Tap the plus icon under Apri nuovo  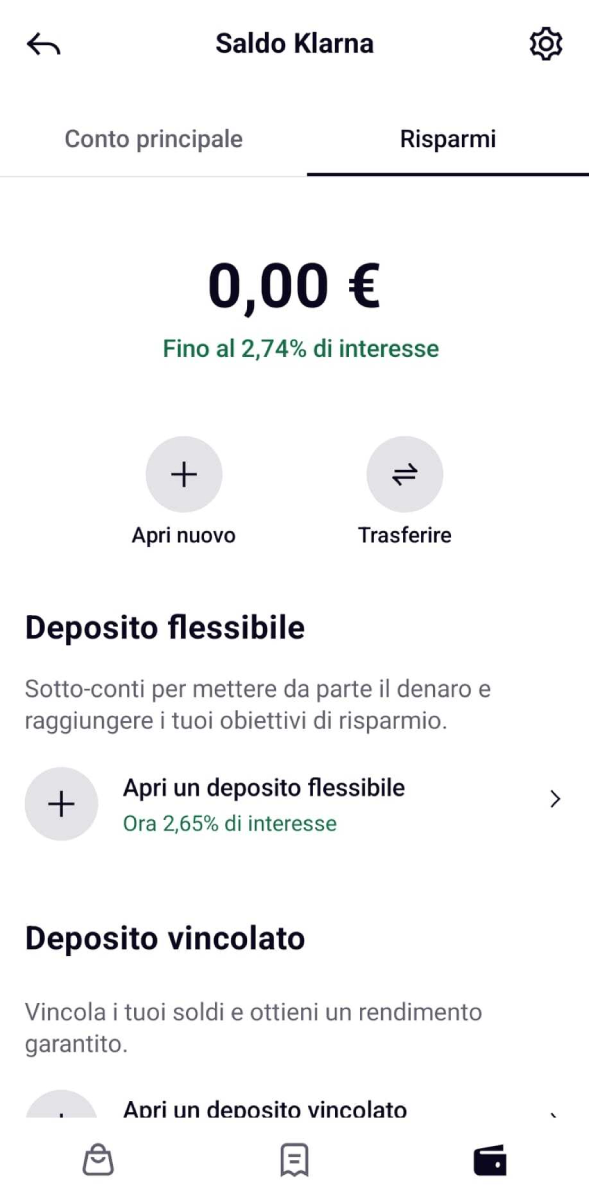point(184,474)
